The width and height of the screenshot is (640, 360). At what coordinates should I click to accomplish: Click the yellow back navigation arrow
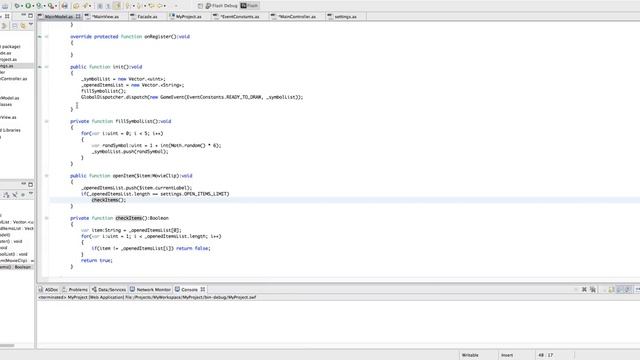(x=151, y=6)
